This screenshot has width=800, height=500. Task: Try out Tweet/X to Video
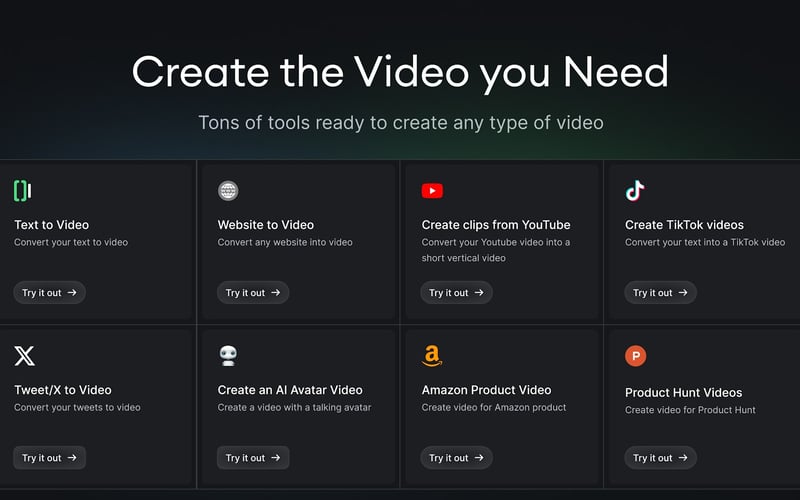[x=49, y=458]
